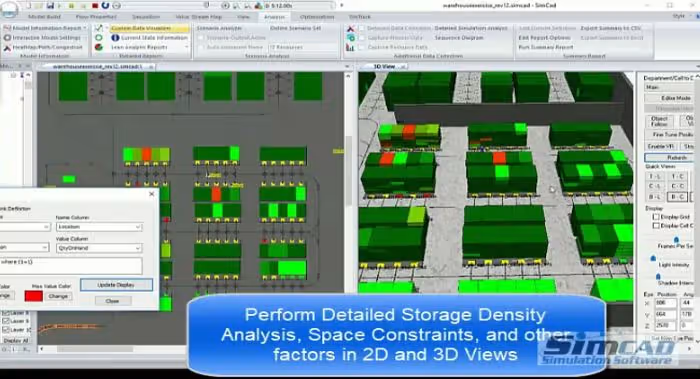Click the Light Intensity slider handle
This screenshot has height=379, width=700.
653,258
